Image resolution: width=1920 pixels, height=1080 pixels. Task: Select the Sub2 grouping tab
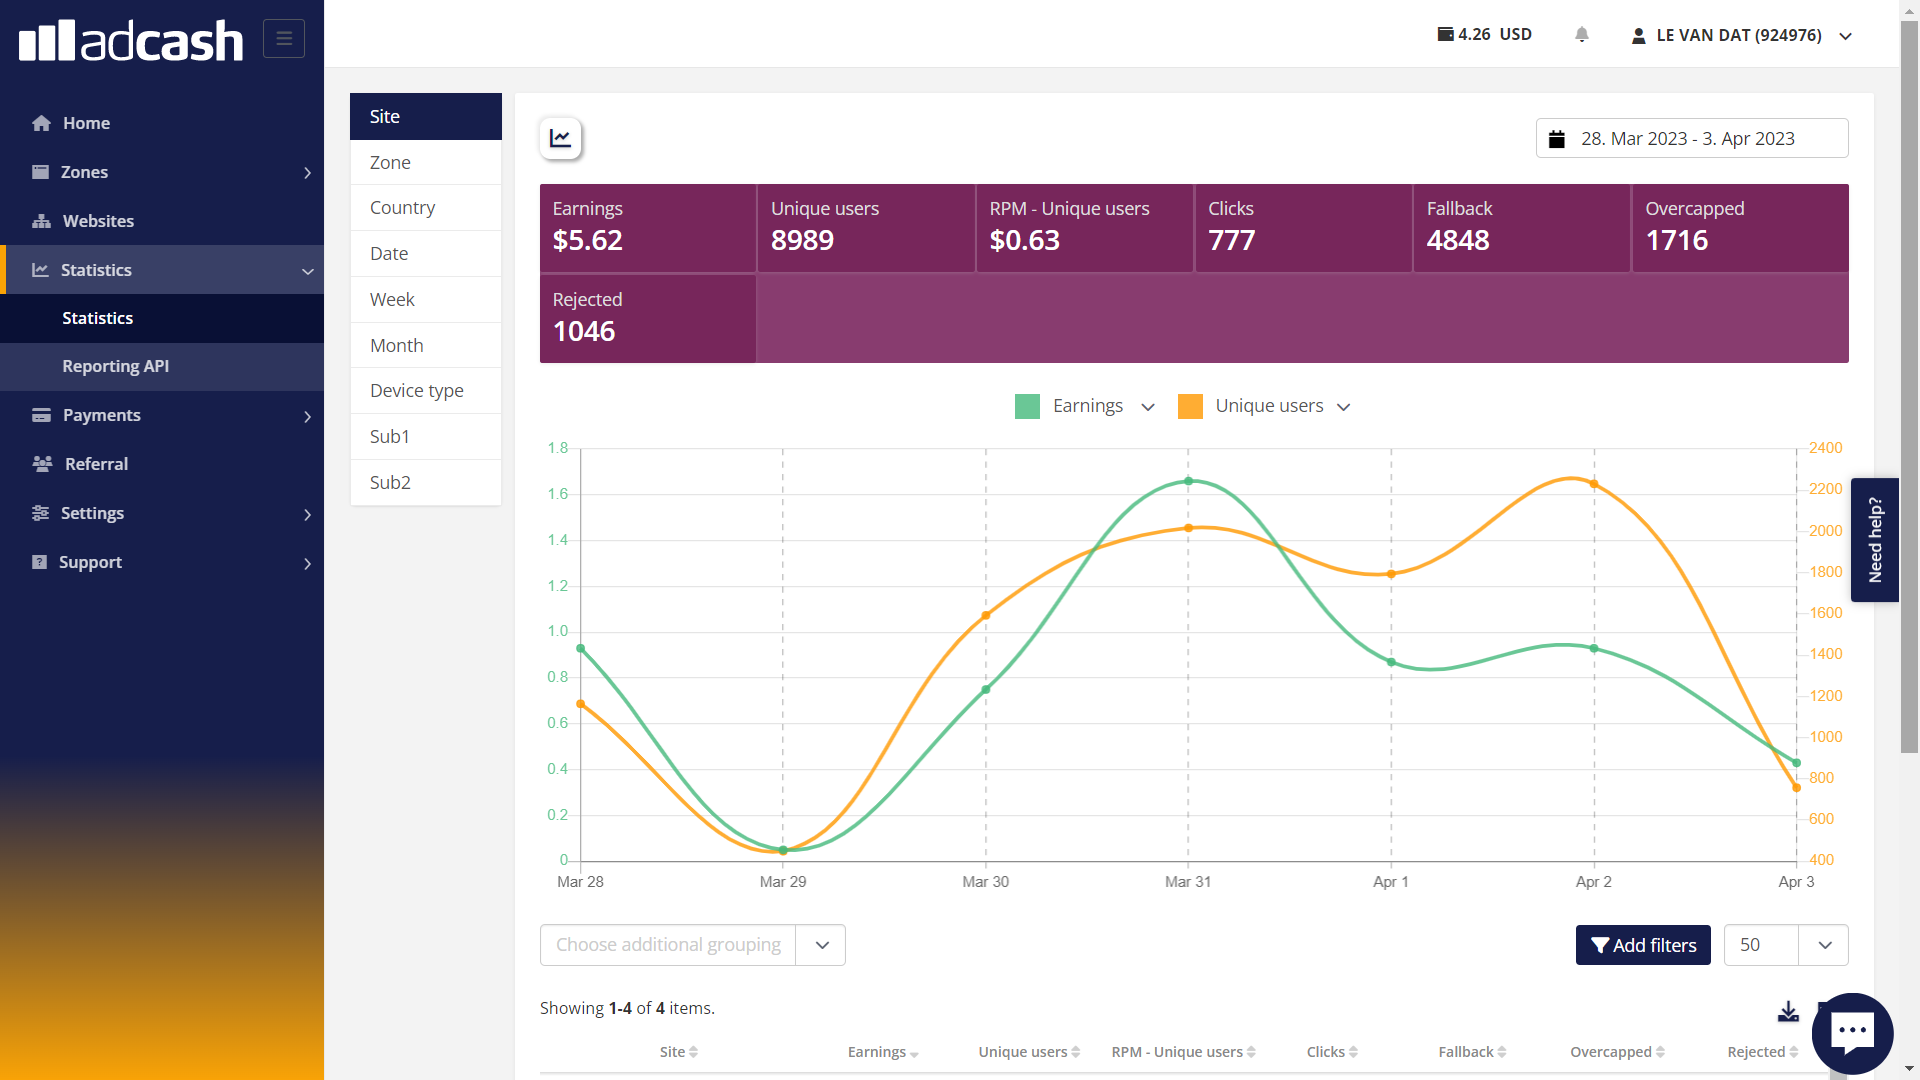[x=426, y=483]
